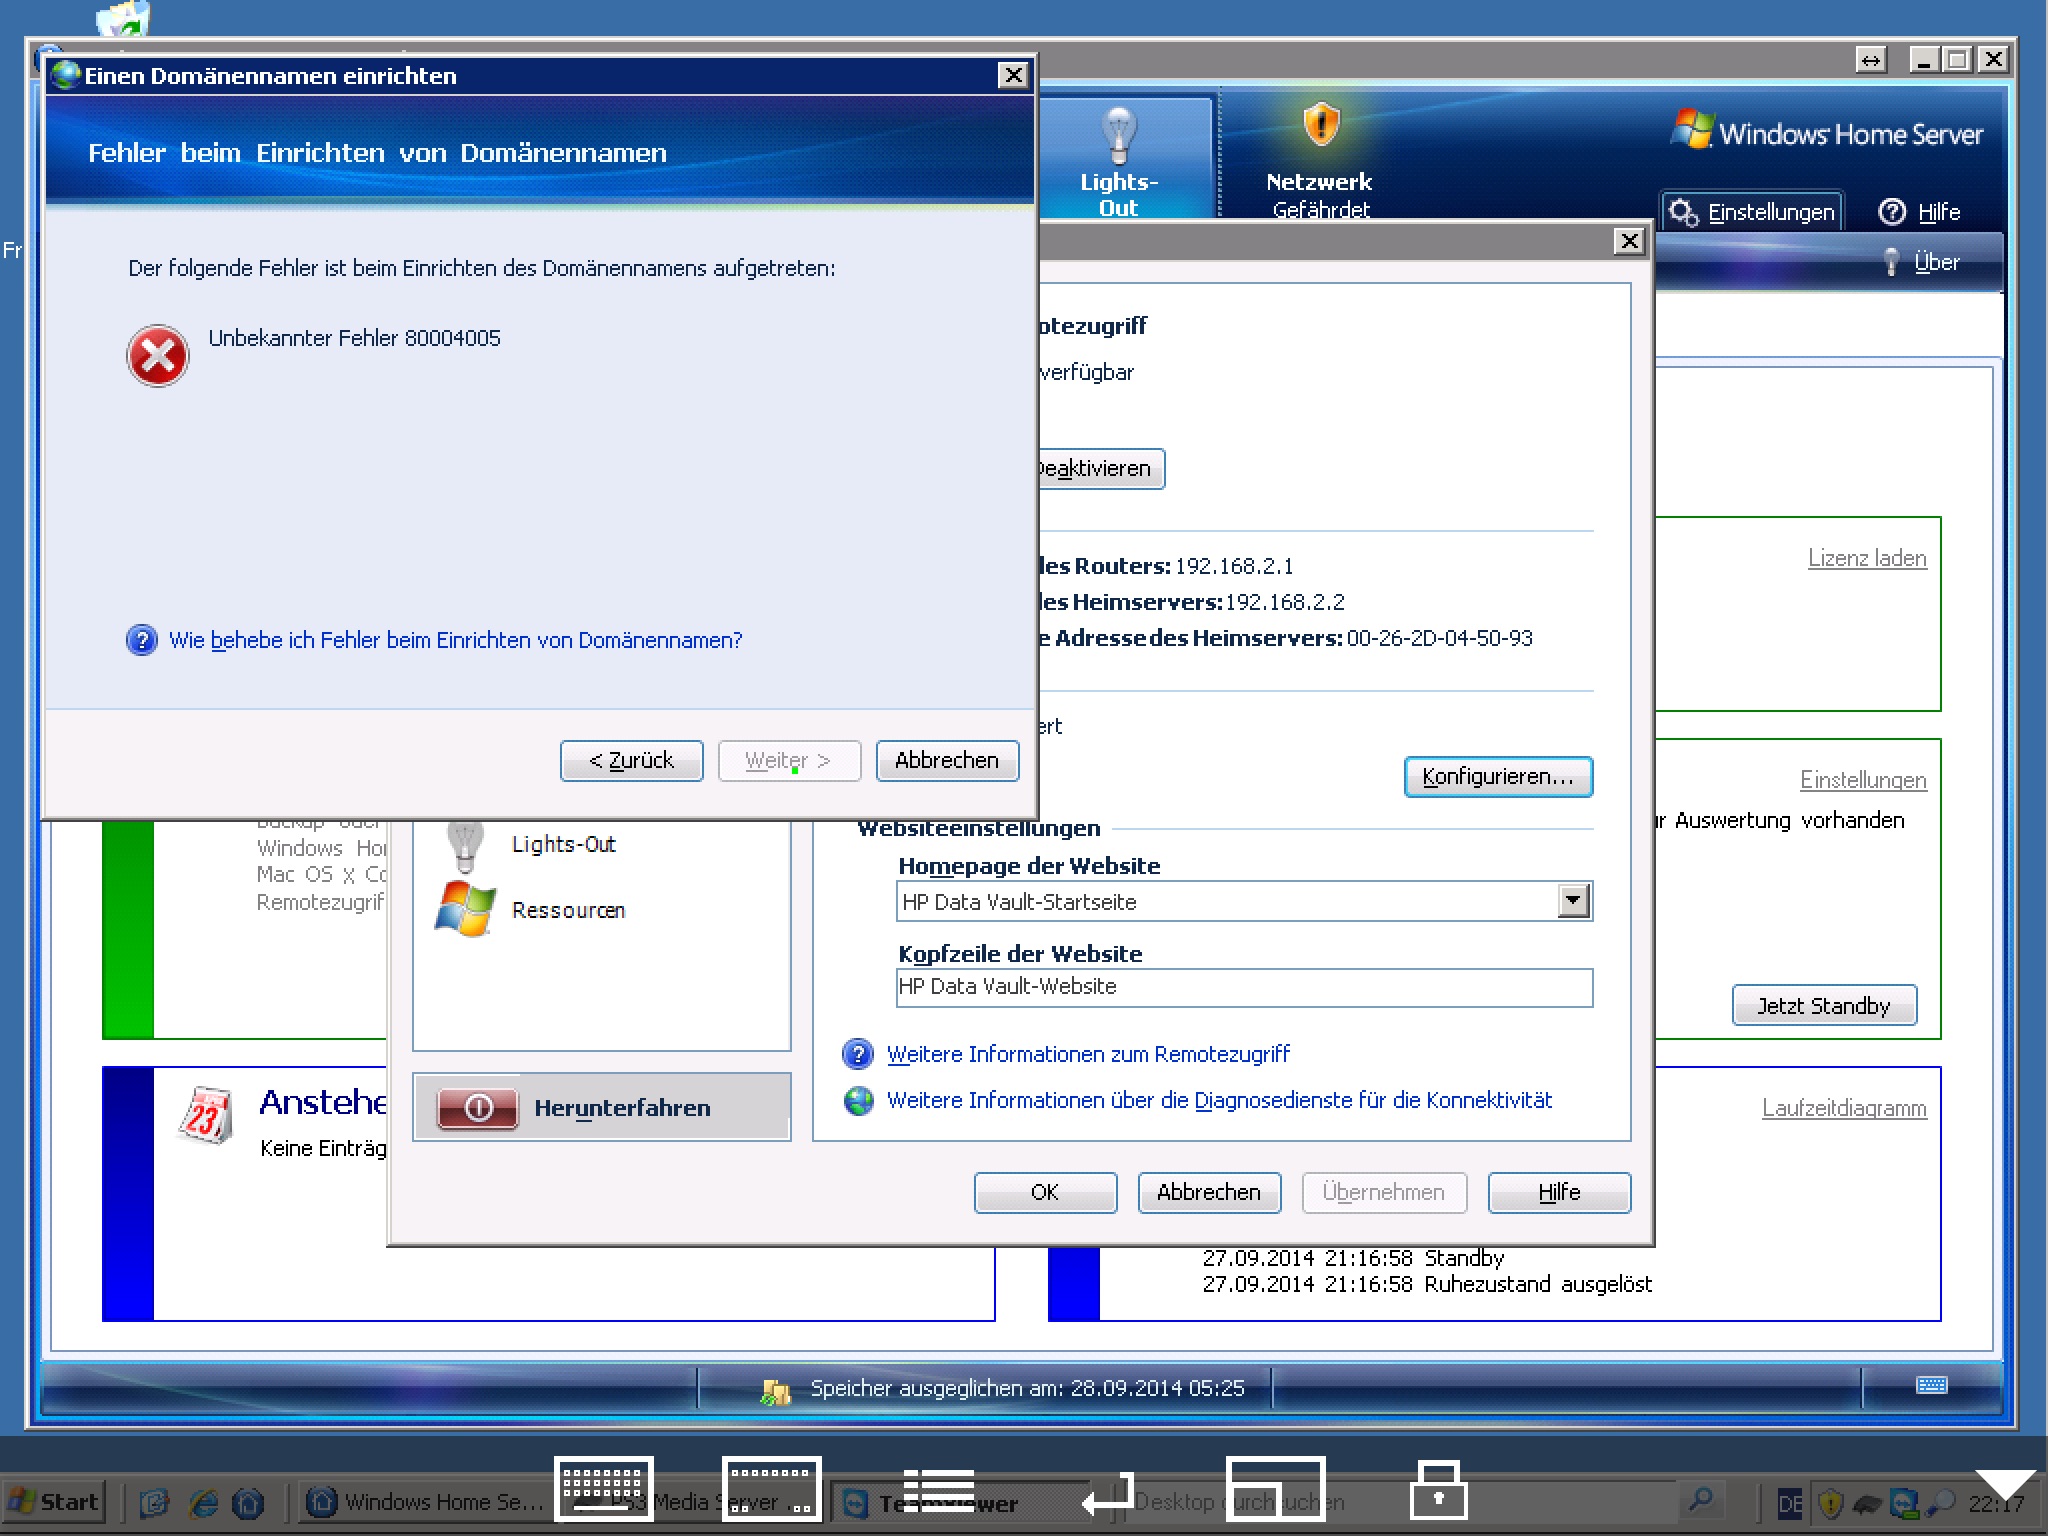Screen dimensions: 2048x1536
Task: Close the 'Einen Domänennamen einrichten' dialog
Action: (1013, 75)
